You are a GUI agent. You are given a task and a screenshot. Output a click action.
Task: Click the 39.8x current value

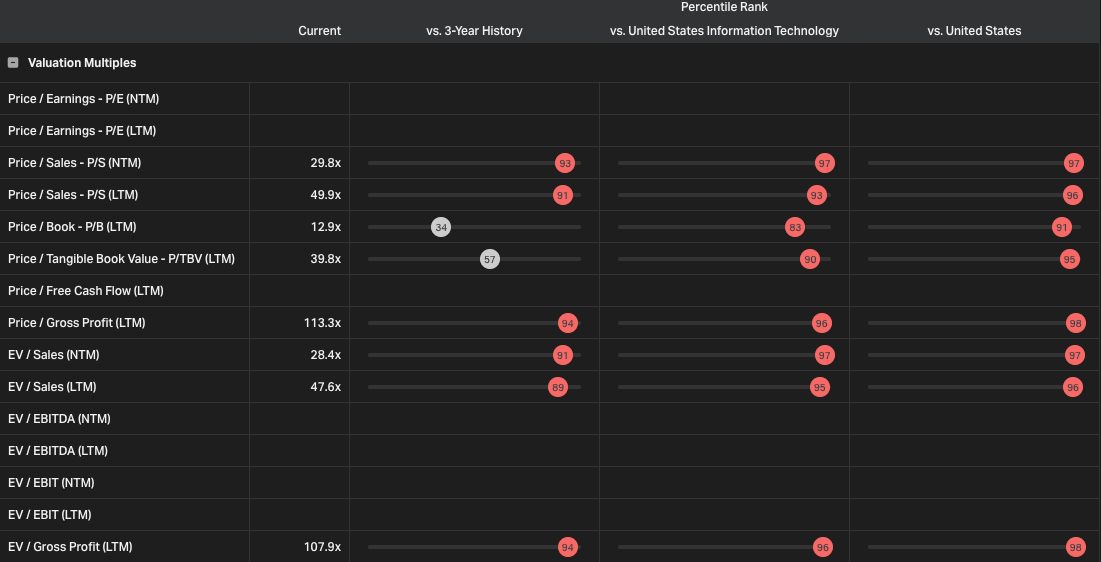(326, 259)
